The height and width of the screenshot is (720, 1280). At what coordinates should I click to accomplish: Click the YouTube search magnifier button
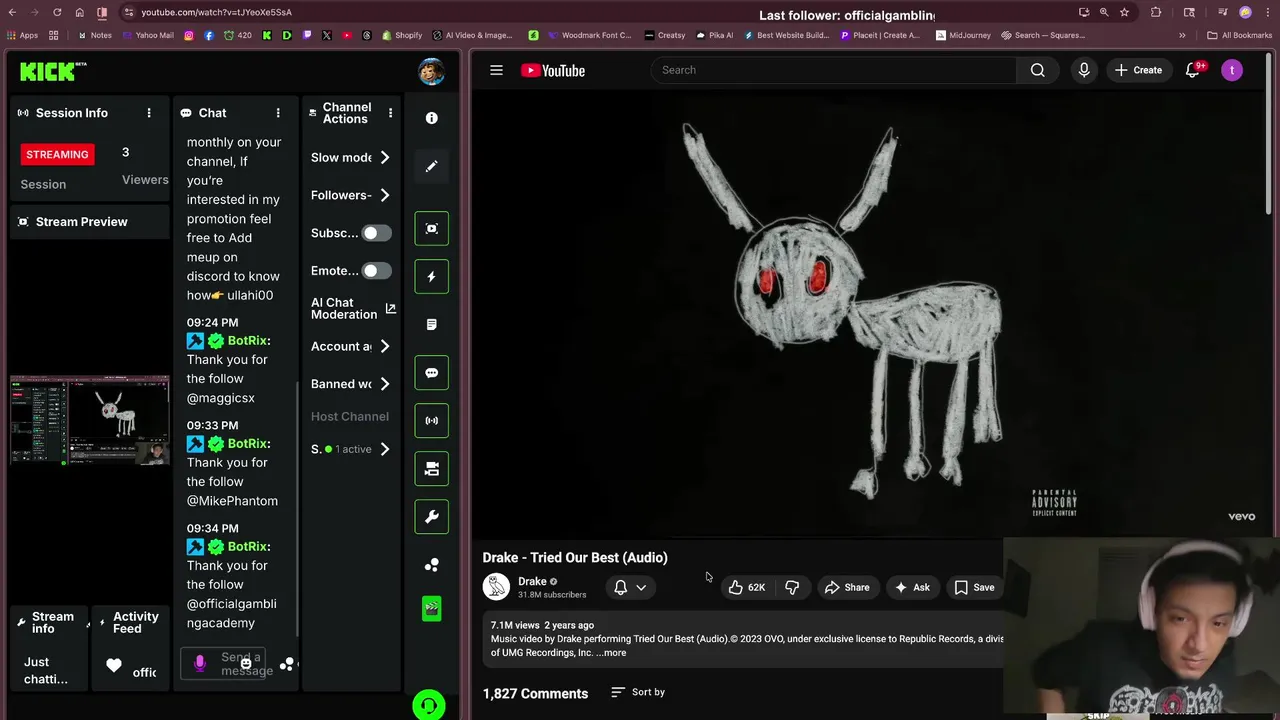tap(1038, 70)
